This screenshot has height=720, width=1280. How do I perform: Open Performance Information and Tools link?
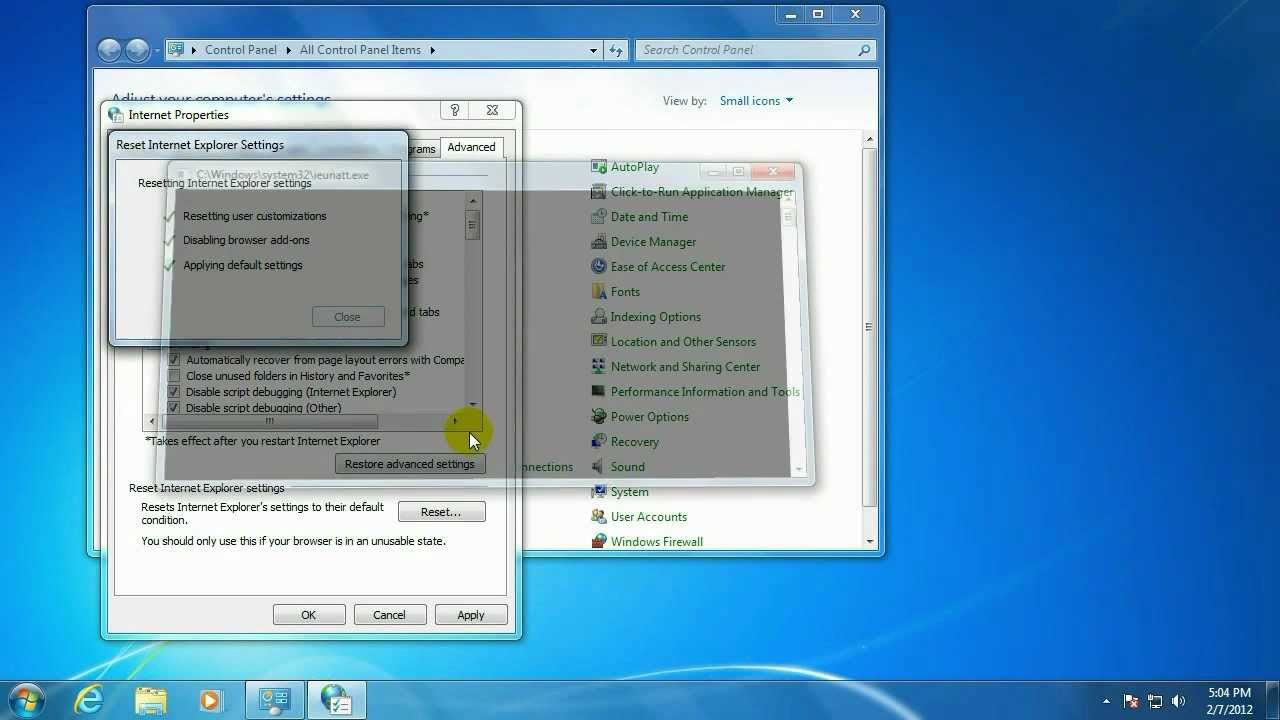[705, 392]
